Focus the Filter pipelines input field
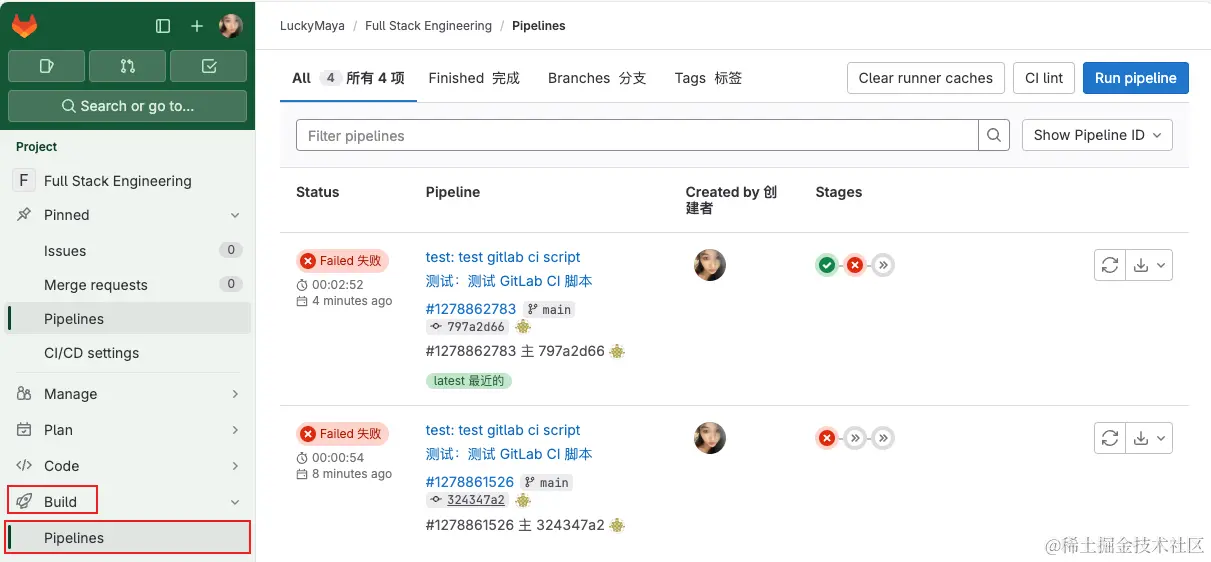This screenshot has height=562, width=1211. pos(636,135)
